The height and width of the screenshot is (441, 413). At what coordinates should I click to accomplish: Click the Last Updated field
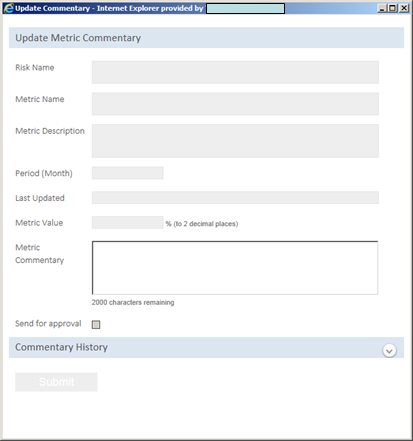pos(235,198)
